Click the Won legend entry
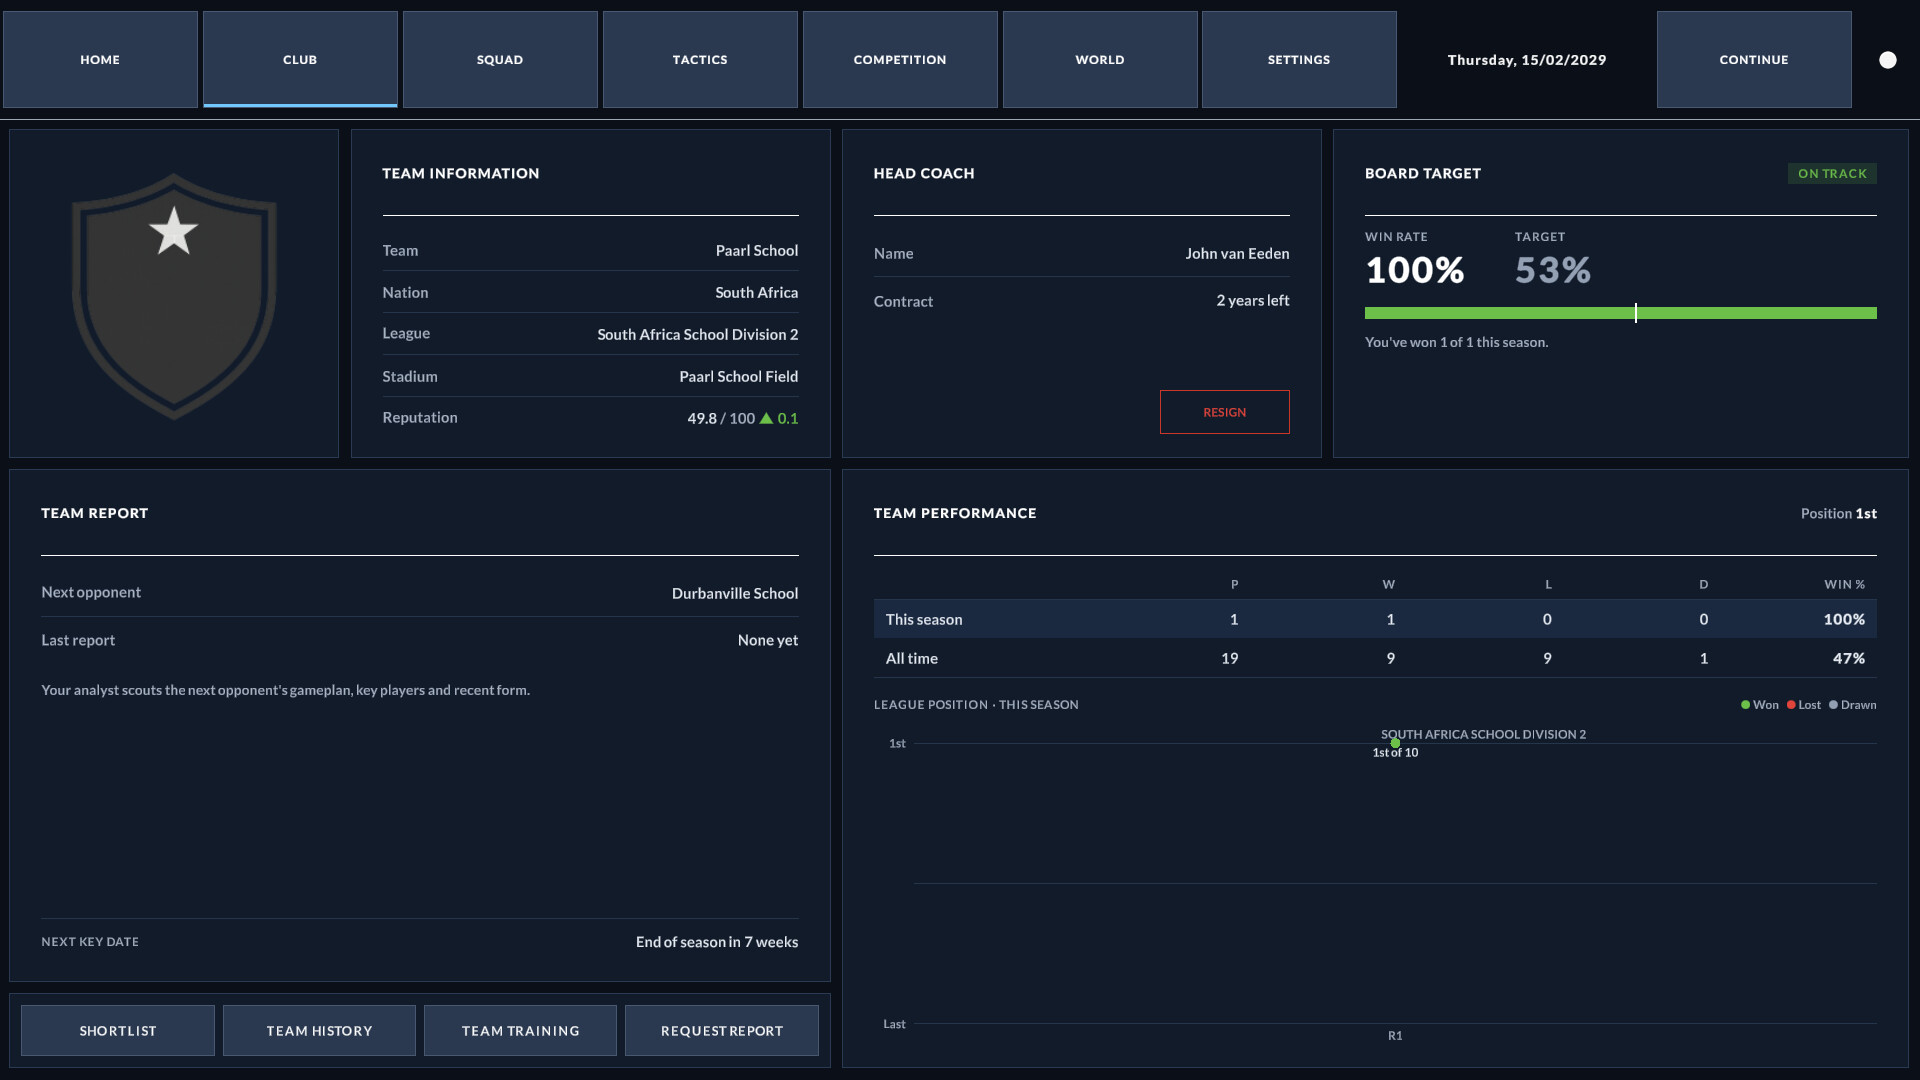This screenshot has height=1080, width=1920. pyautogui.click(x=1760, y=705)
